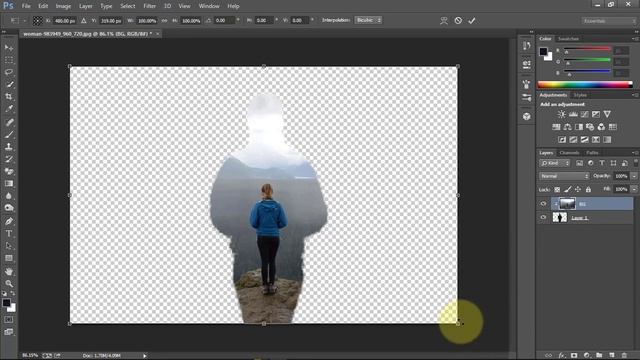
Task: Open the Essentials workspace dropdown
Action: [x=609, y=21]
